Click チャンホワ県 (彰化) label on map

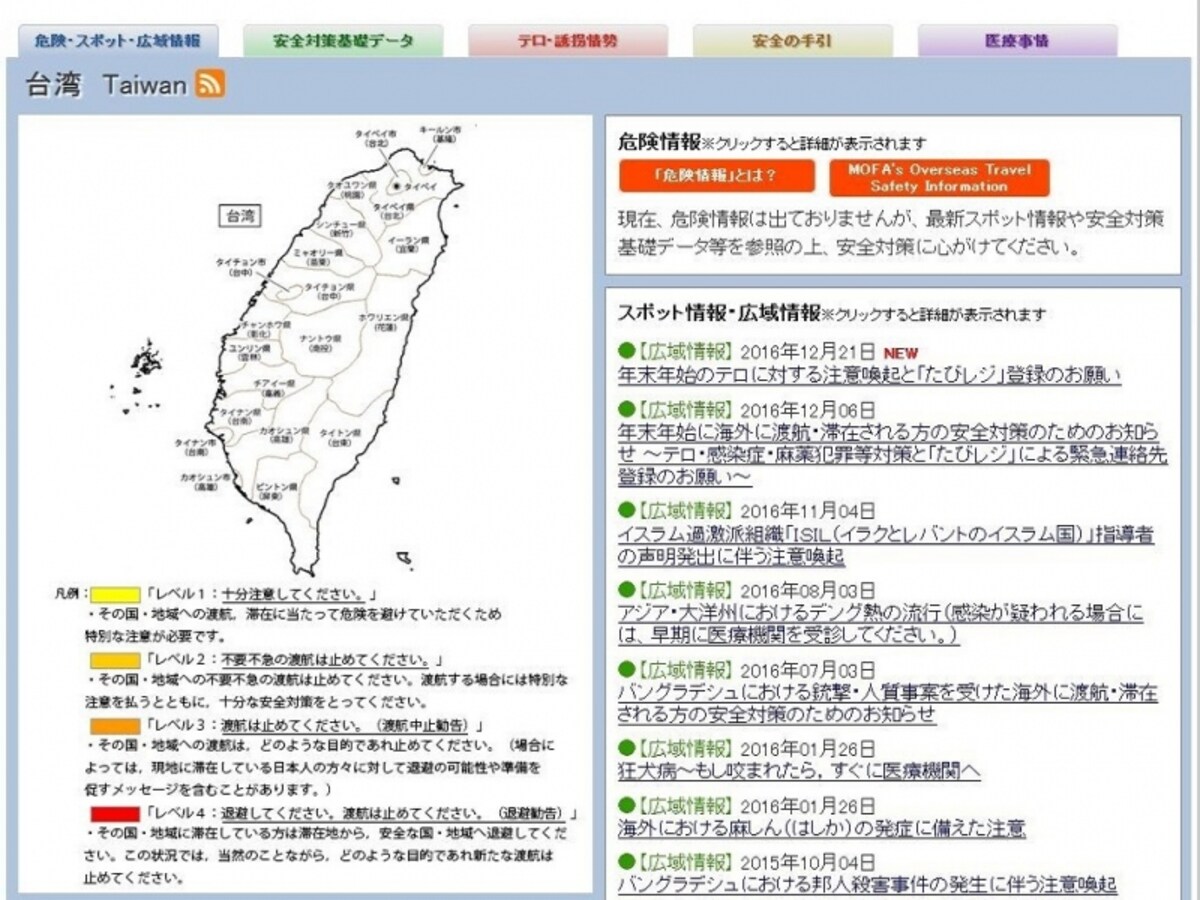tap(266, 329)
